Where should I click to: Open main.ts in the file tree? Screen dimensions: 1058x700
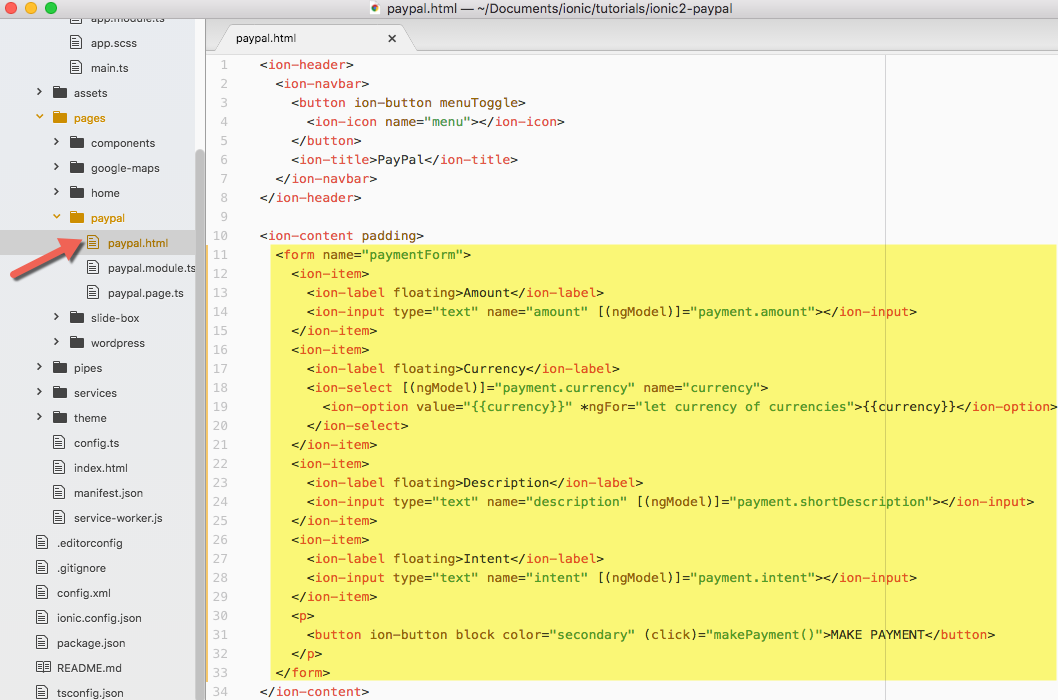[109, 68]
